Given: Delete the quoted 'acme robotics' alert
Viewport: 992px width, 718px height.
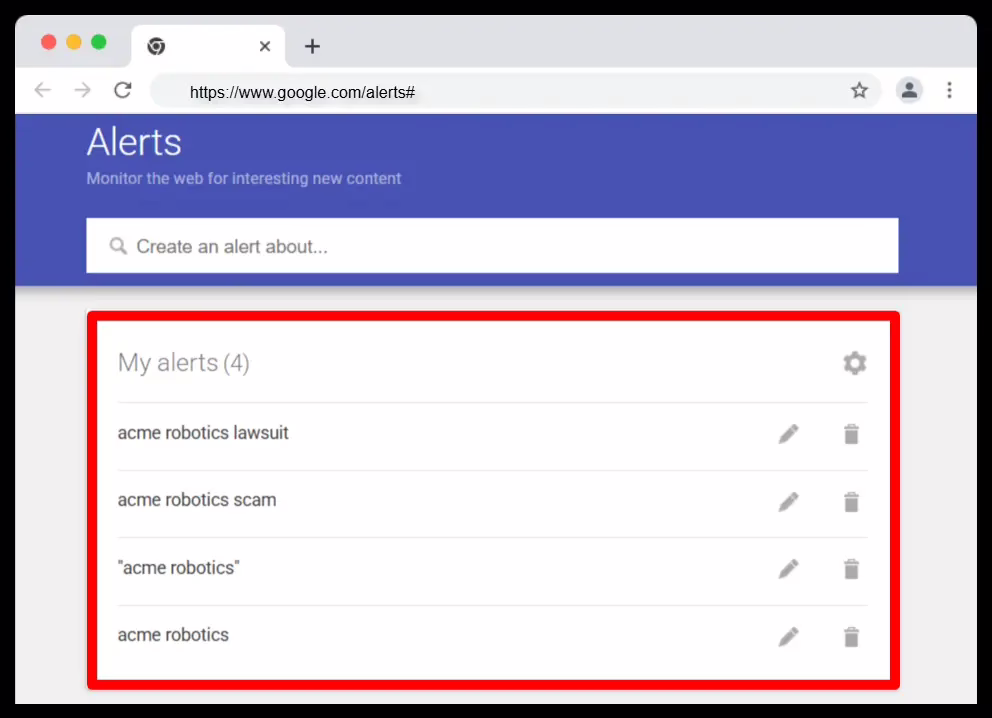Looking at the screenshot, I should point(851,568).
